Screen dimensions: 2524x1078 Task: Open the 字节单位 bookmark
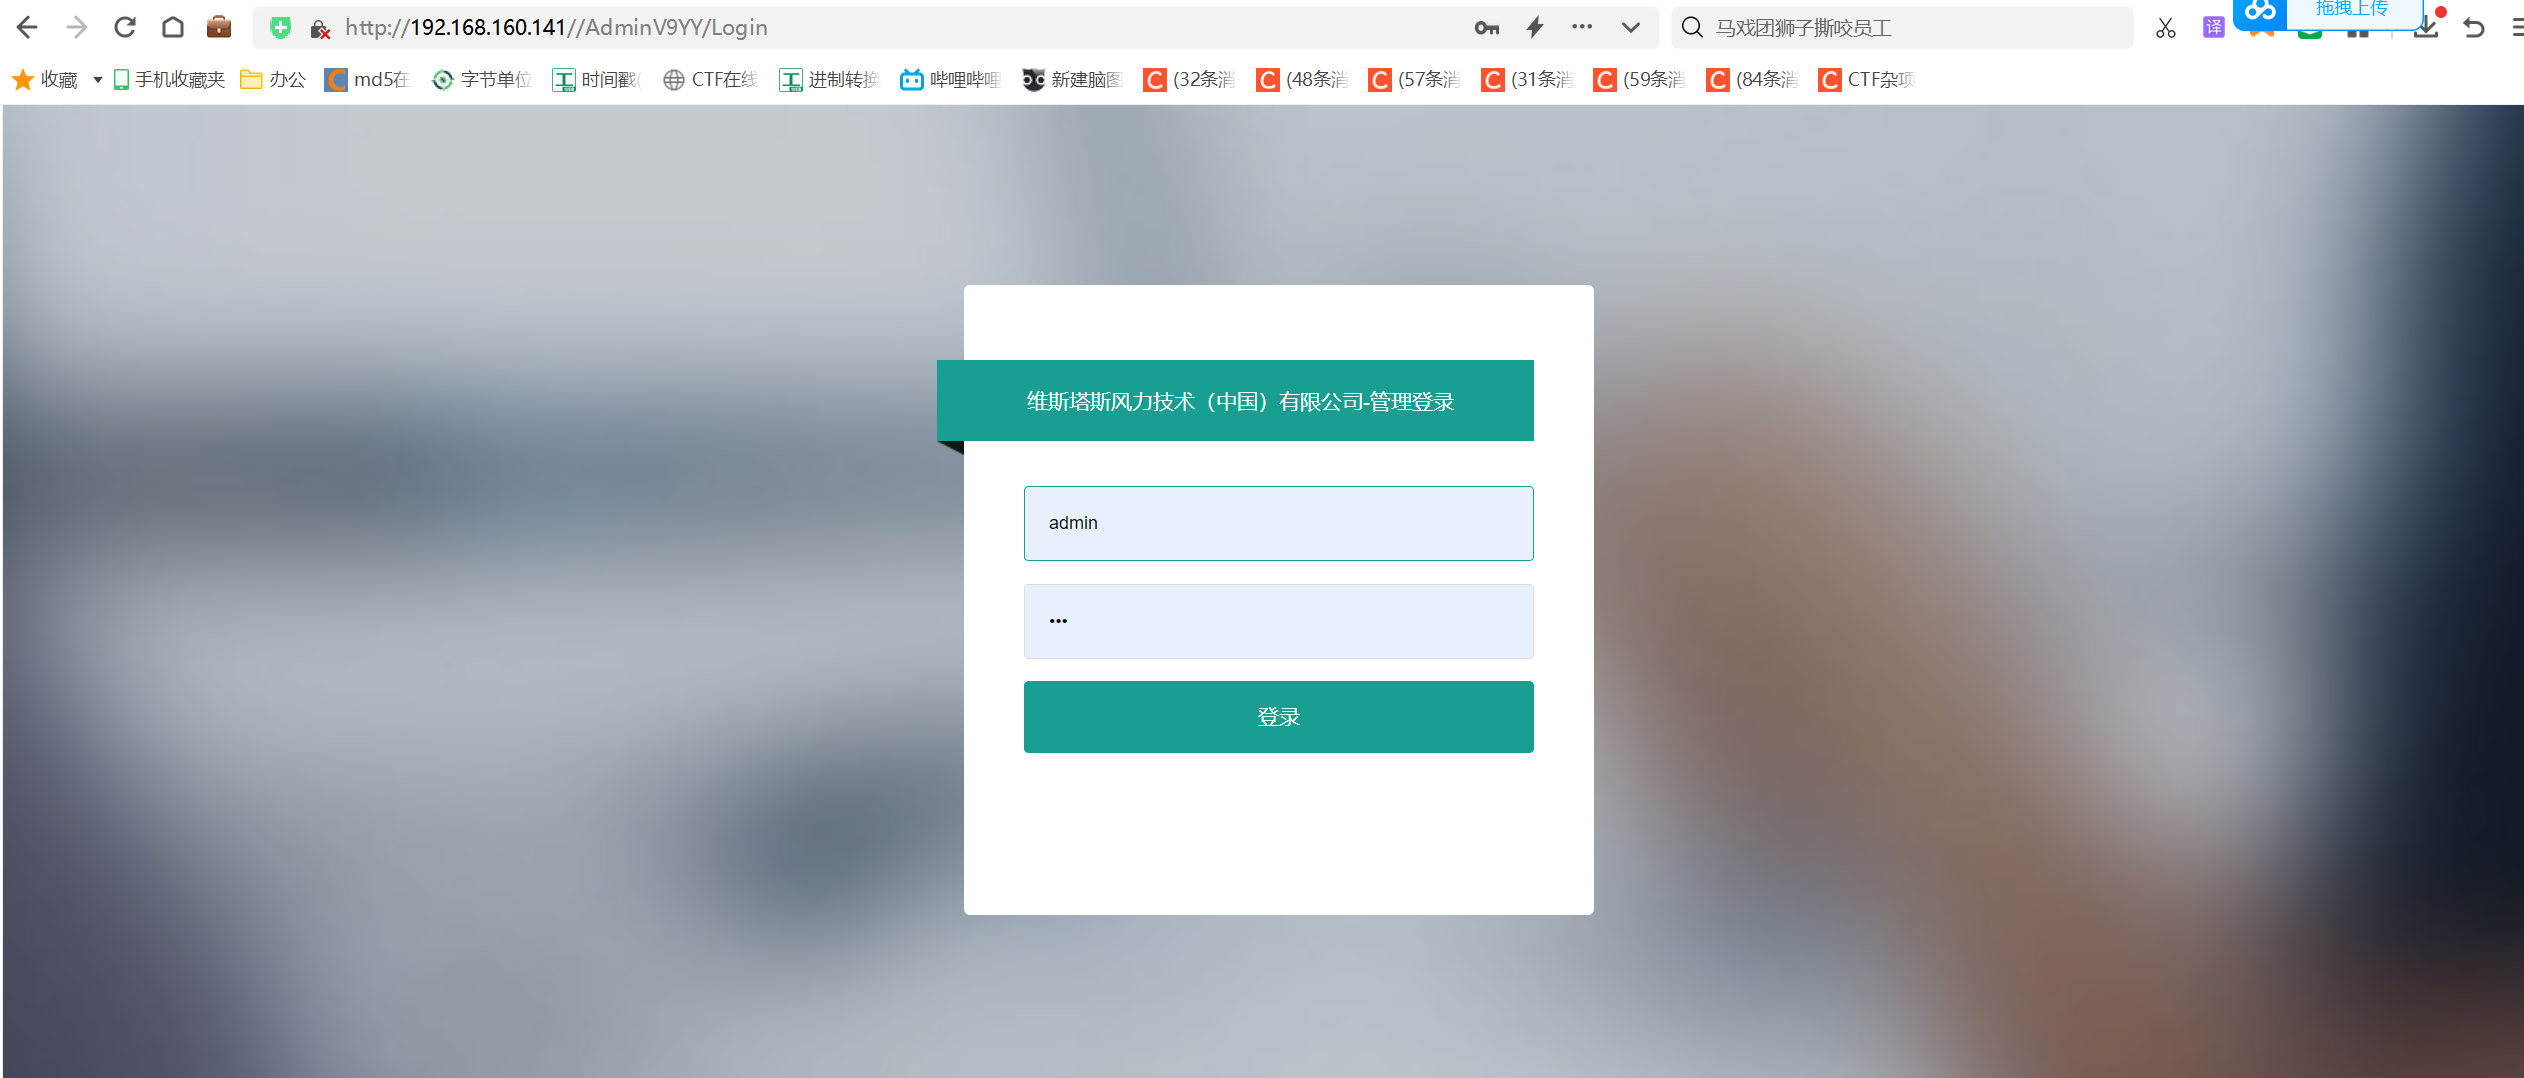pos(481,79)
